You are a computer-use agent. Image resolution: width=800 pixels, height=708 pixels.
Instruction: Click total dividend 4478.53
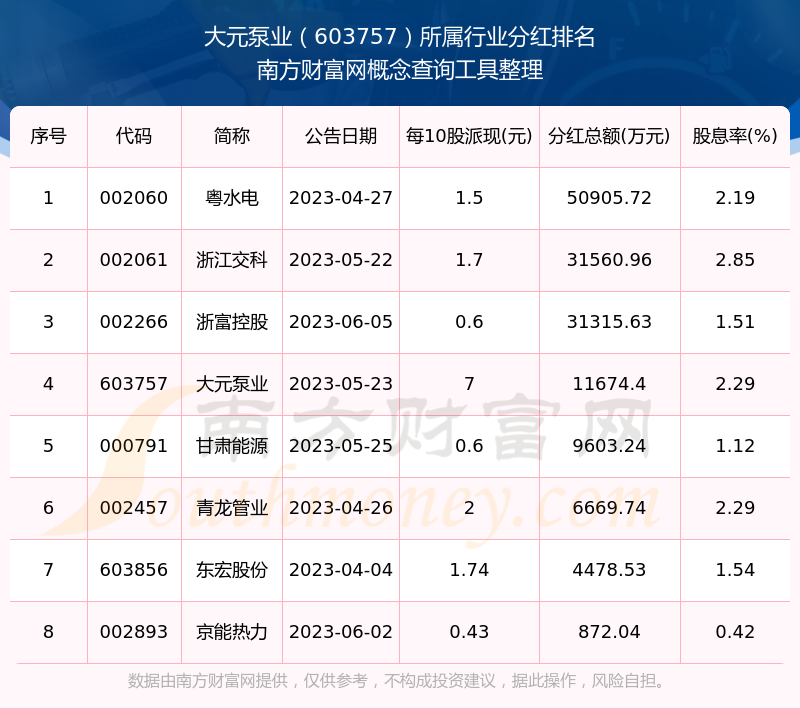[609, 570]
